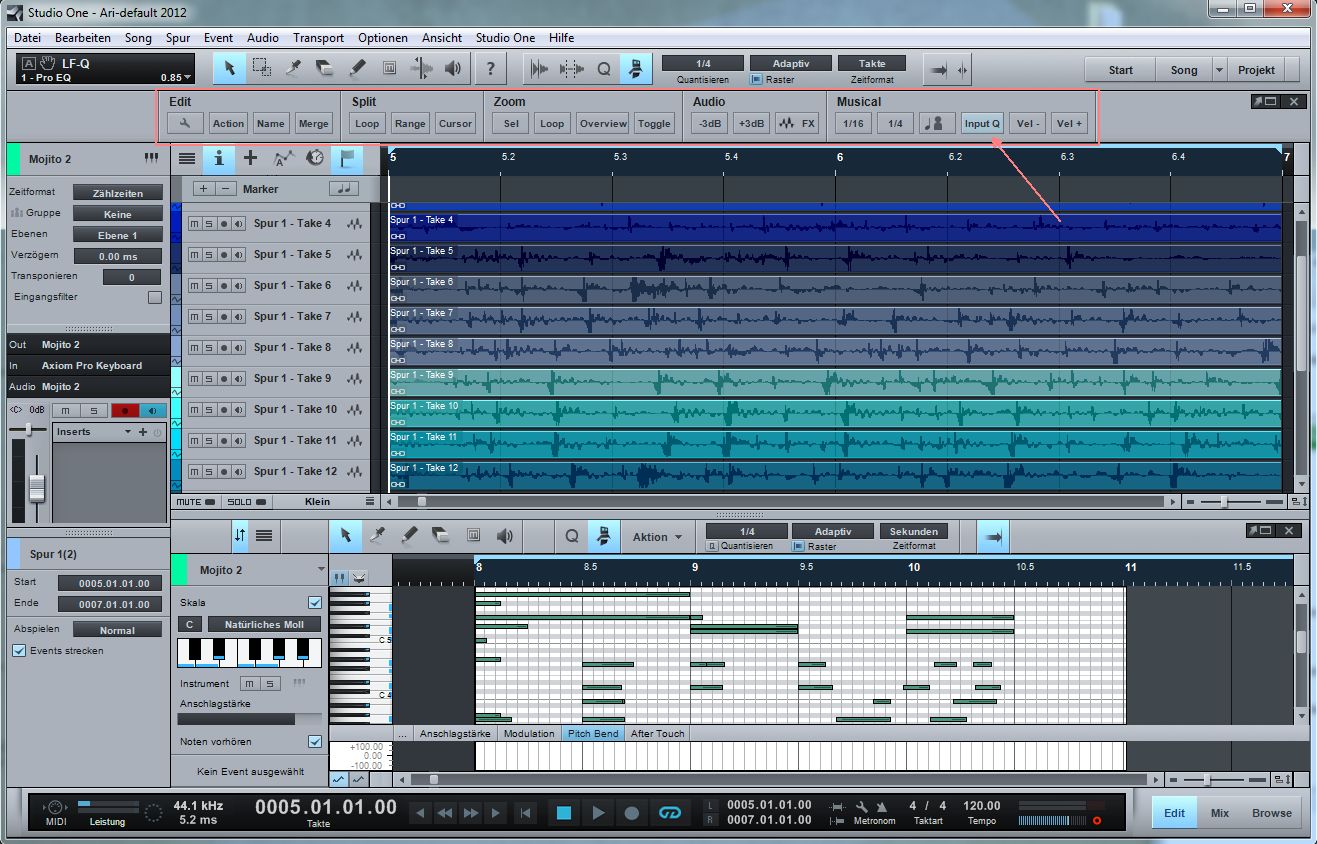The image size is (1317, 844).
Task: Click the question mark help icon
Action: tap(490, 68)
